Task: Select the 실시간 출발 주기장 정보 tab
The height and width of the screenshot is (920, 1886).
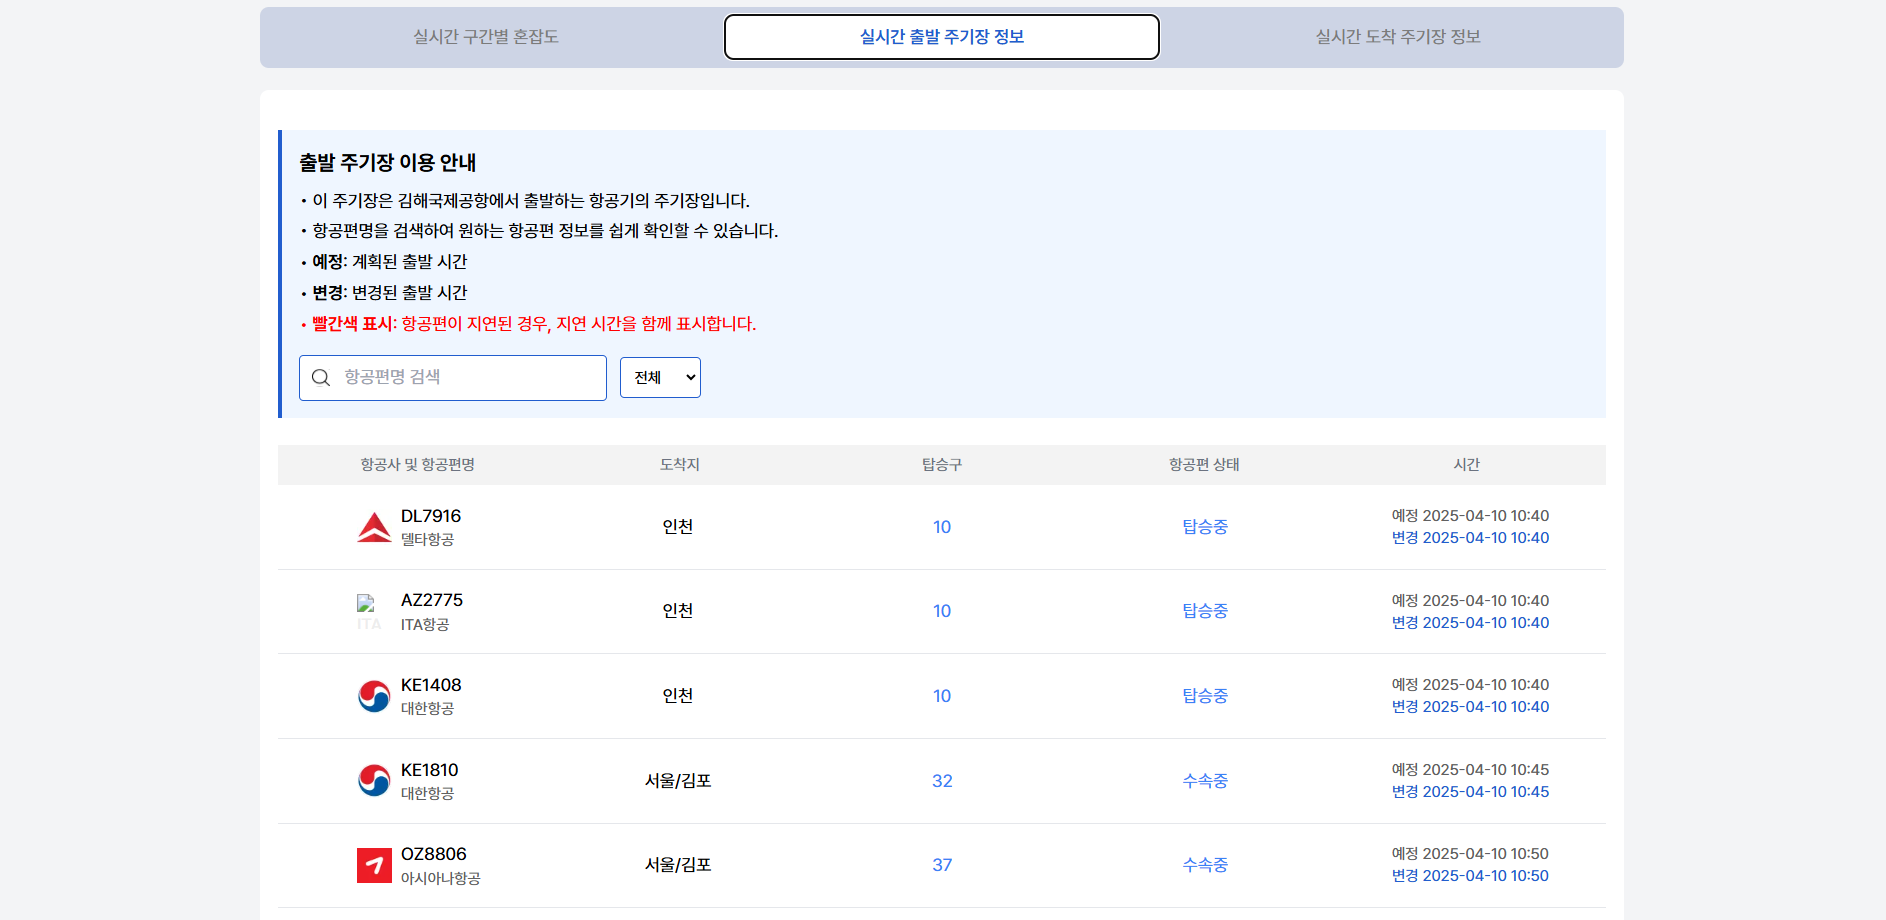Action: point(941,37)
